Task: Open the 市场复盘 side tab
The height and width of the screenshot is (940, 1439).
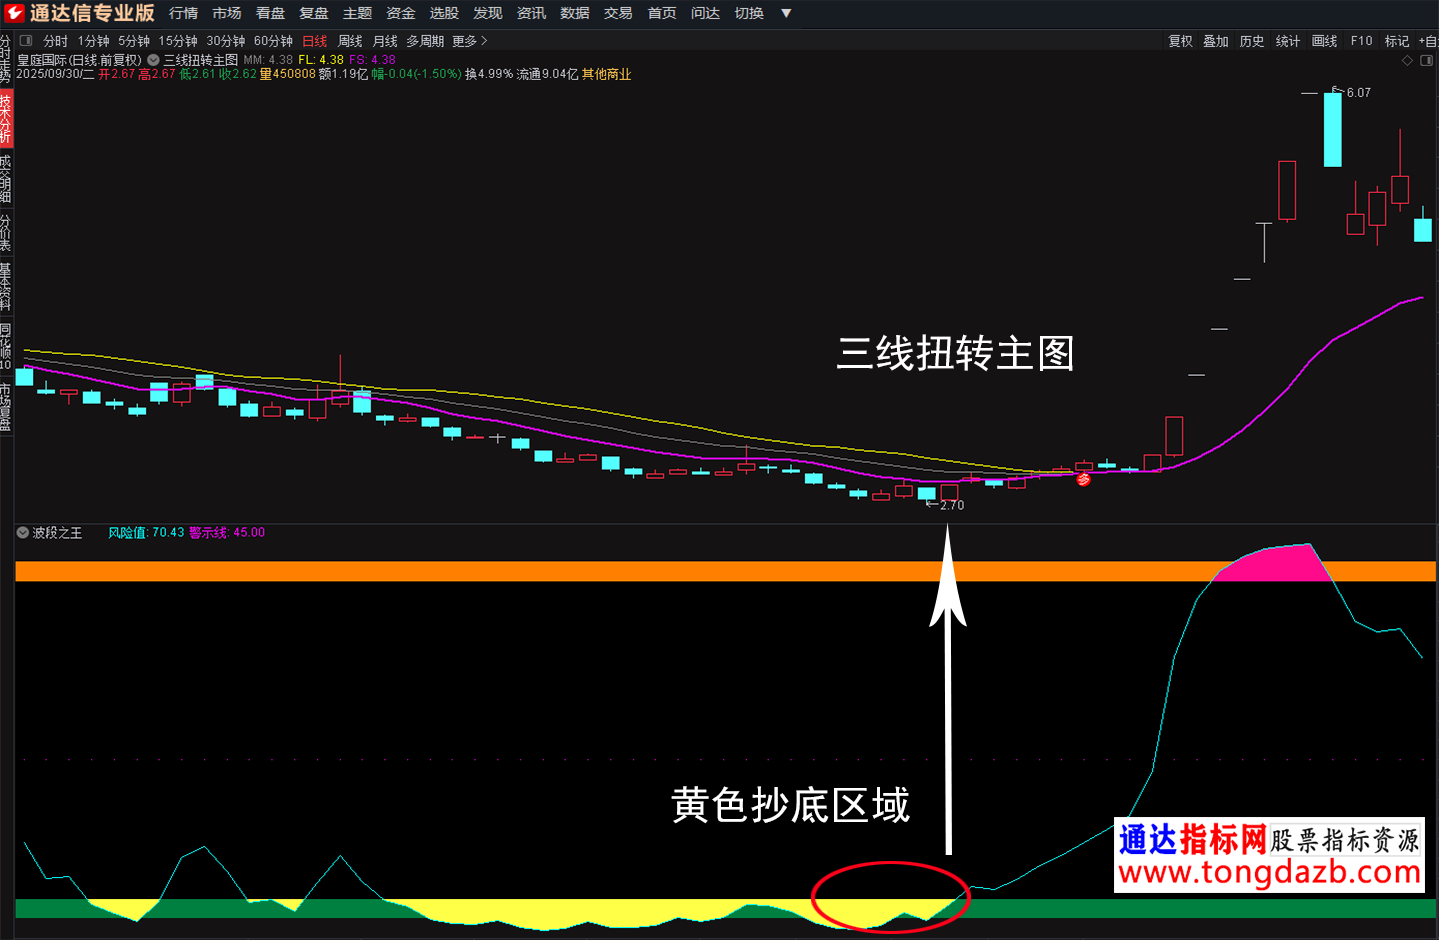Action: point(6,407)
